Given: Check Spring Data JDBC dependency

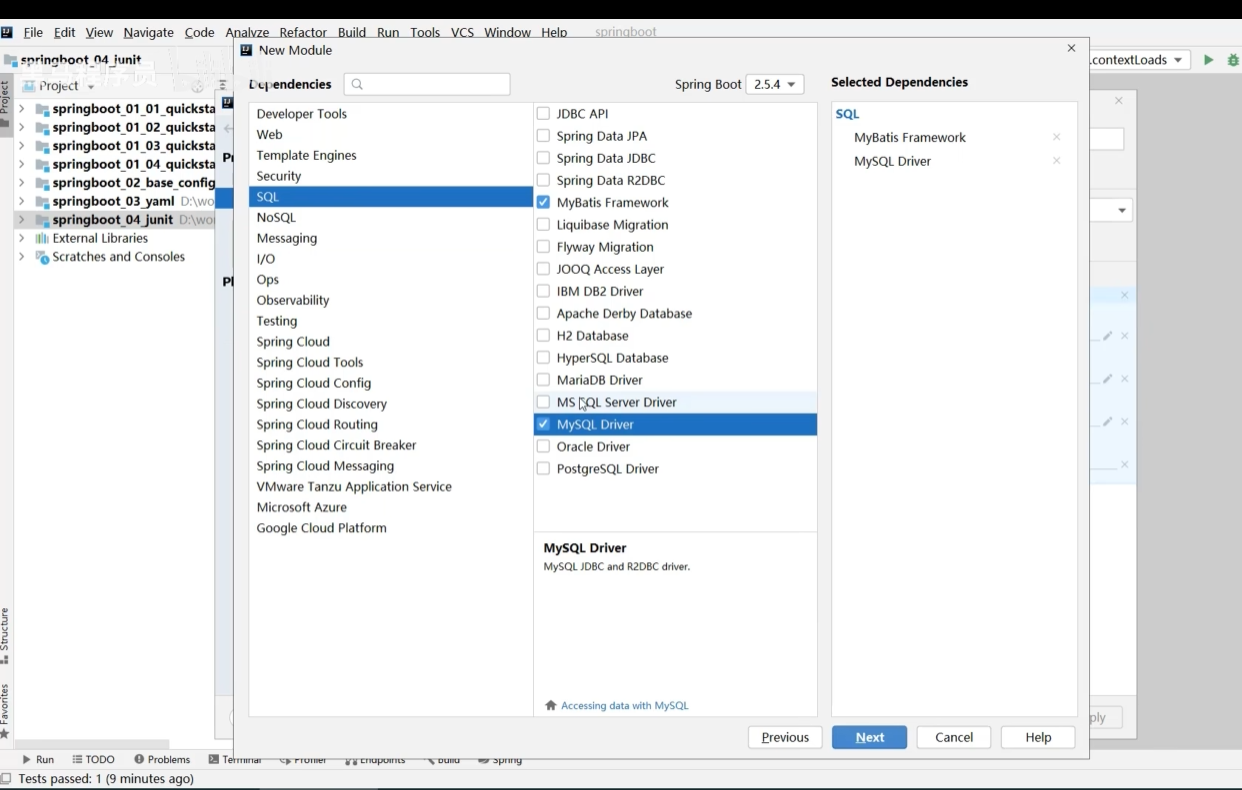Looking at the screenshot, I should [543, 158].
